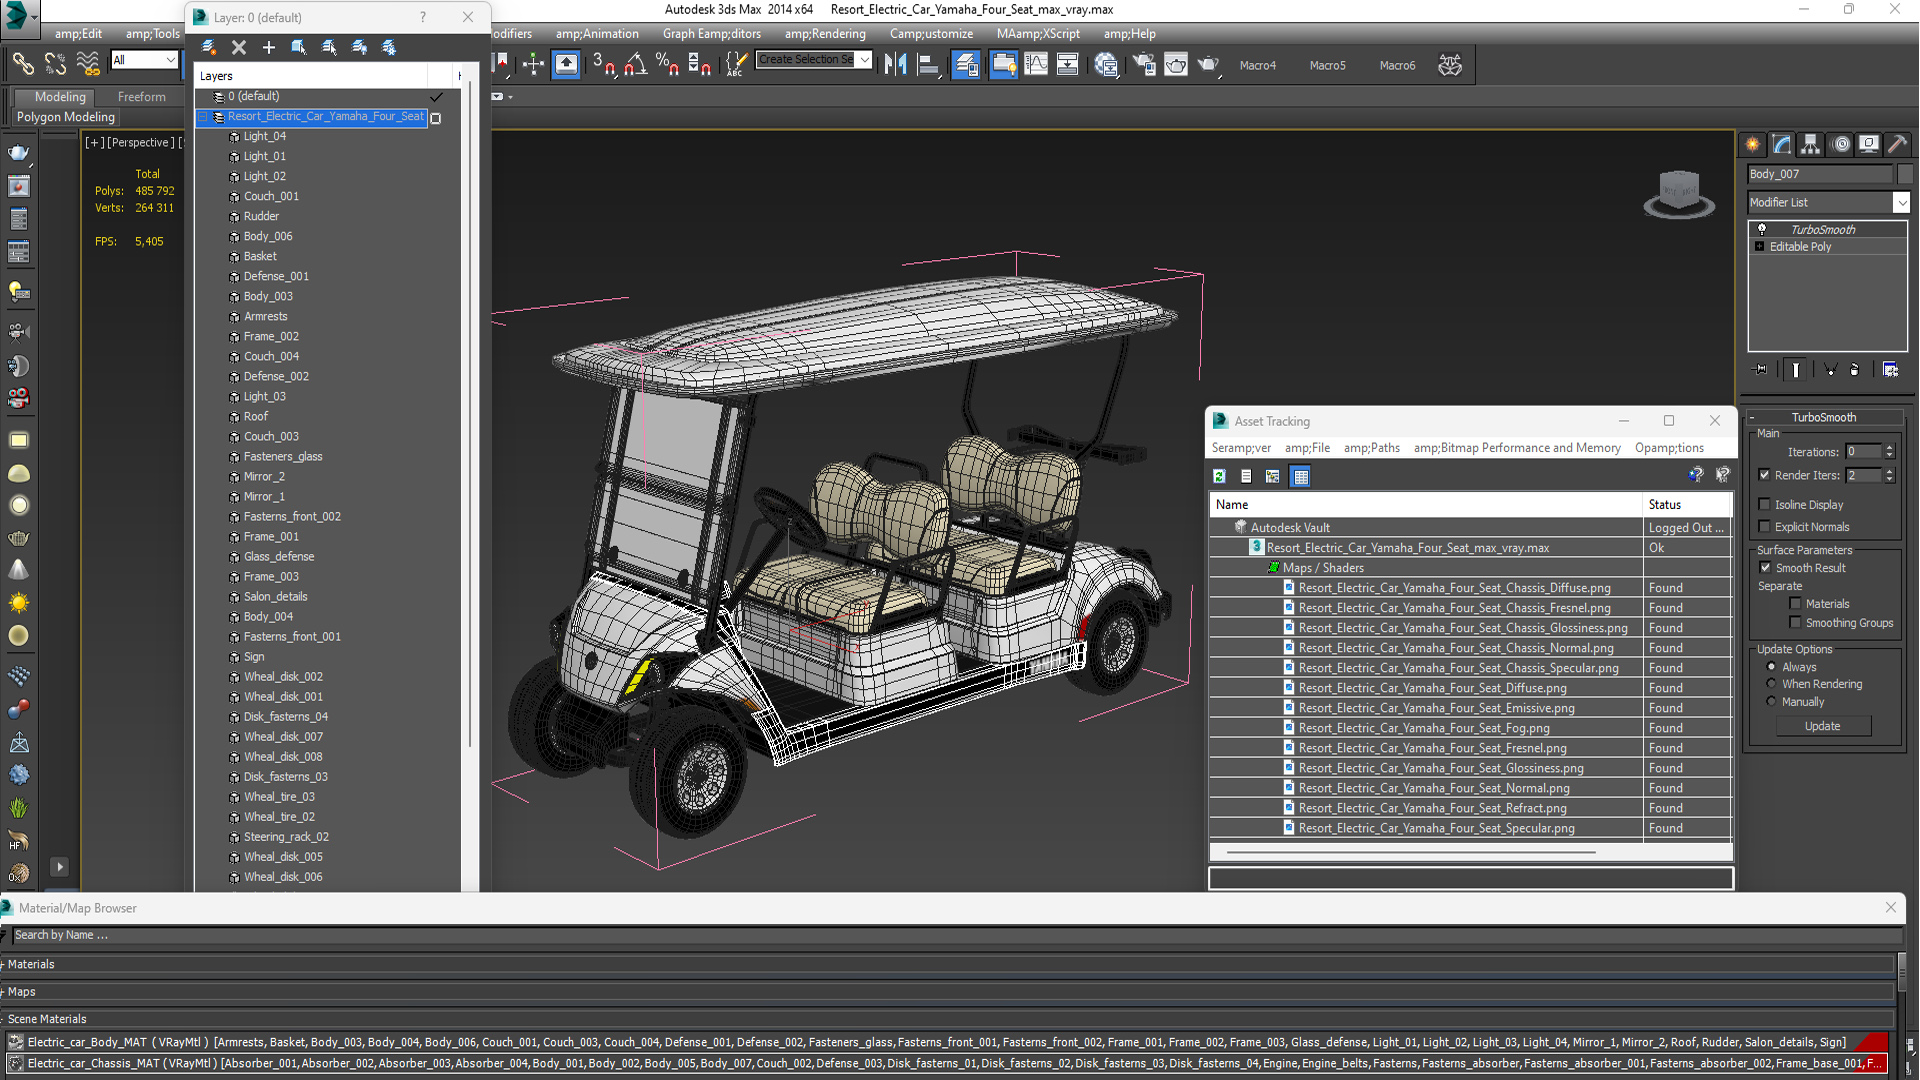The width and height of the screenshot is (1920, 1080).
Task: Click the Mirror tool icon
Action: (x=895, y=65)
